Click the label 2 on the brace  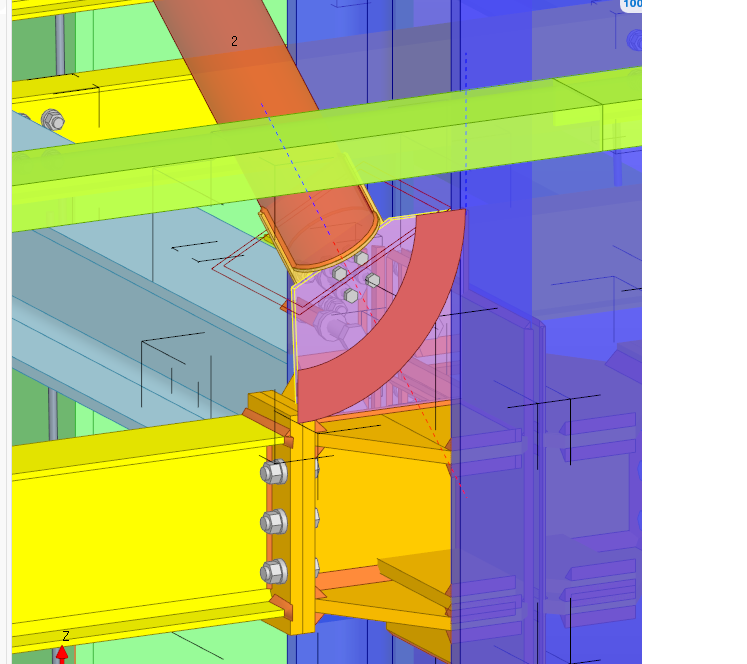pos(234,42)
